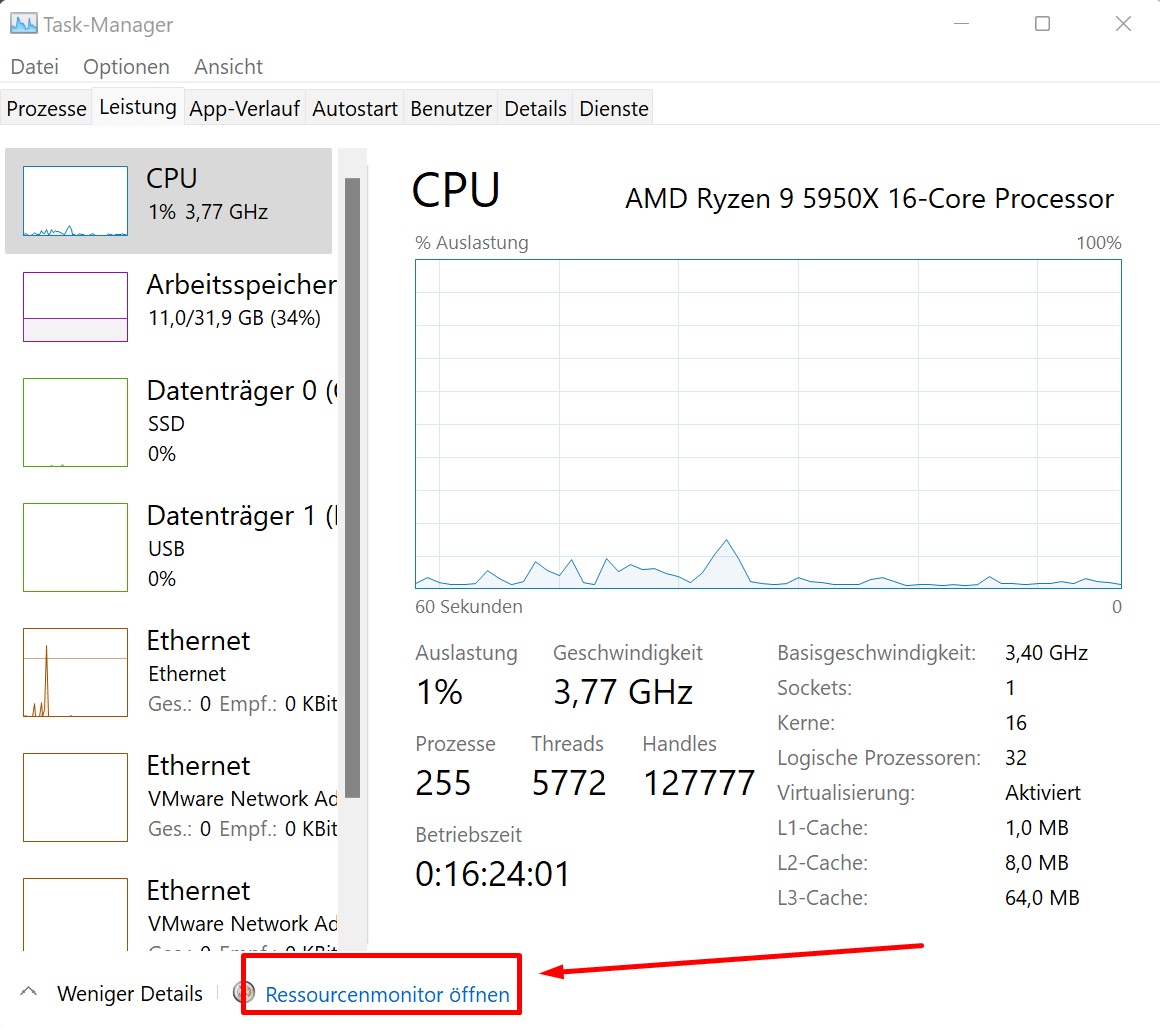Image resolution: width=1160 pixels, height=1030 pixels.
Task: Click the Auslastung 1% value
Action: point(439,692)
